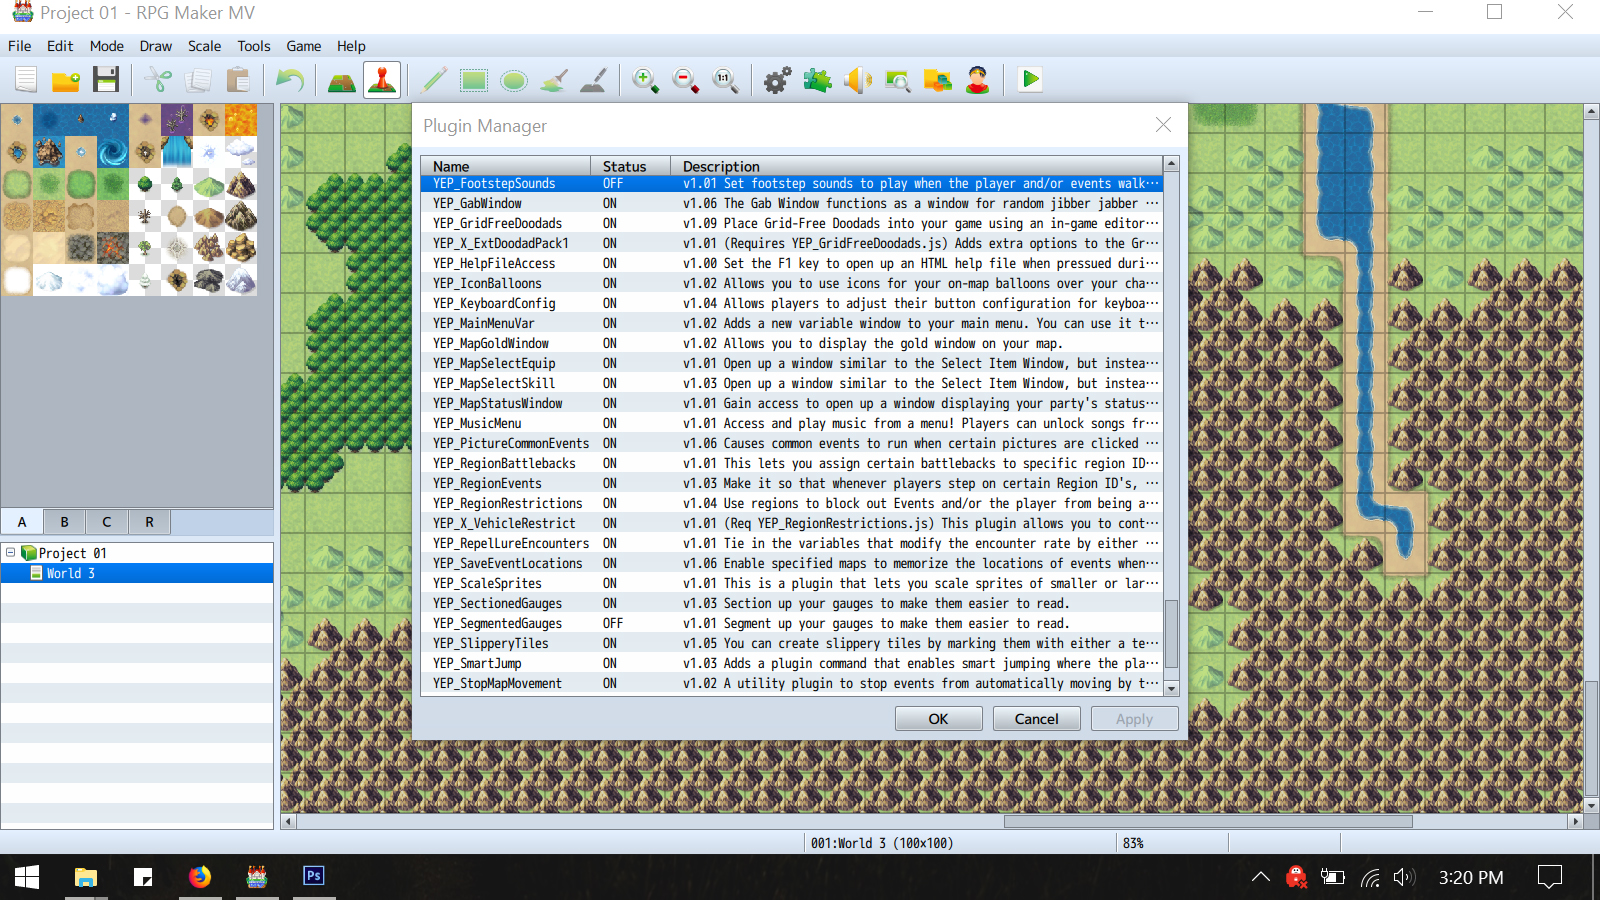This screenshot has width=1600, height=900.
Task: Select the Flood Fill bucket tool
Action: tap(554, 80)
